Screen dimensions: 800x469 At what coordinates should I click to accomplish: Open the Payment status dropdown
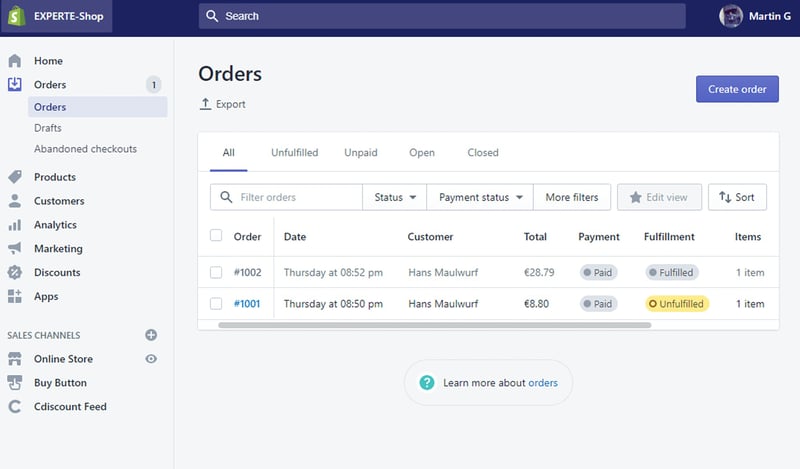point(480,197)
